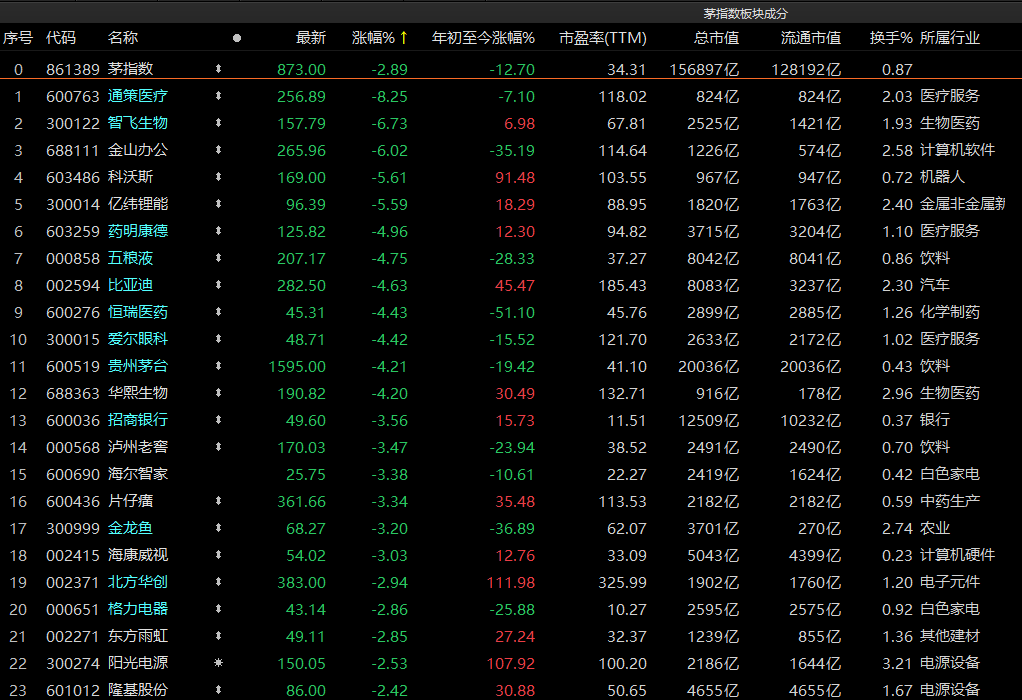Click the 银行 industry cell for 招商银行
This screenshot has height=700, width=1022.
click(935, 420)
